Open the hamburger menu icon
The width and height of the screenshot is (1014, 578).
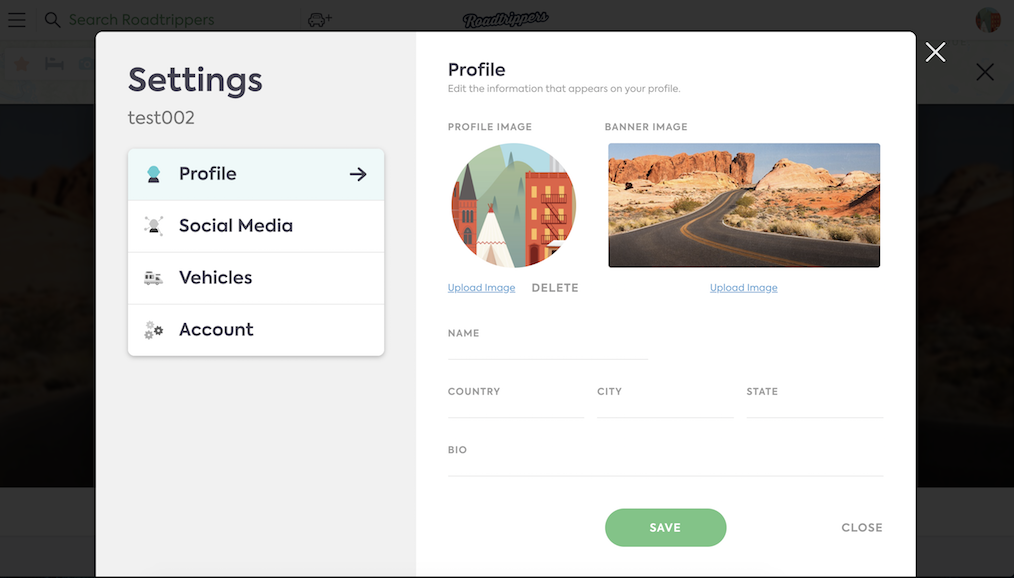pyautogui.click(x=17, y=19)
